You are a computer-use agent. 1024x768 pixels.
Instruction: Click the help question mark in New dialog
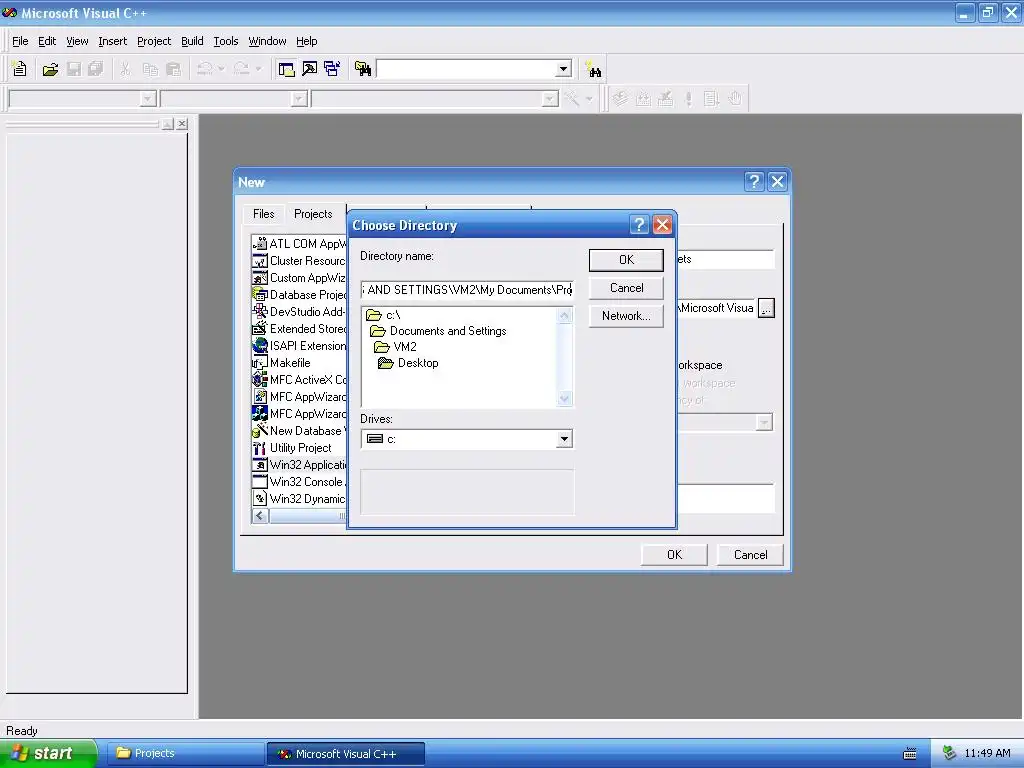754,182
